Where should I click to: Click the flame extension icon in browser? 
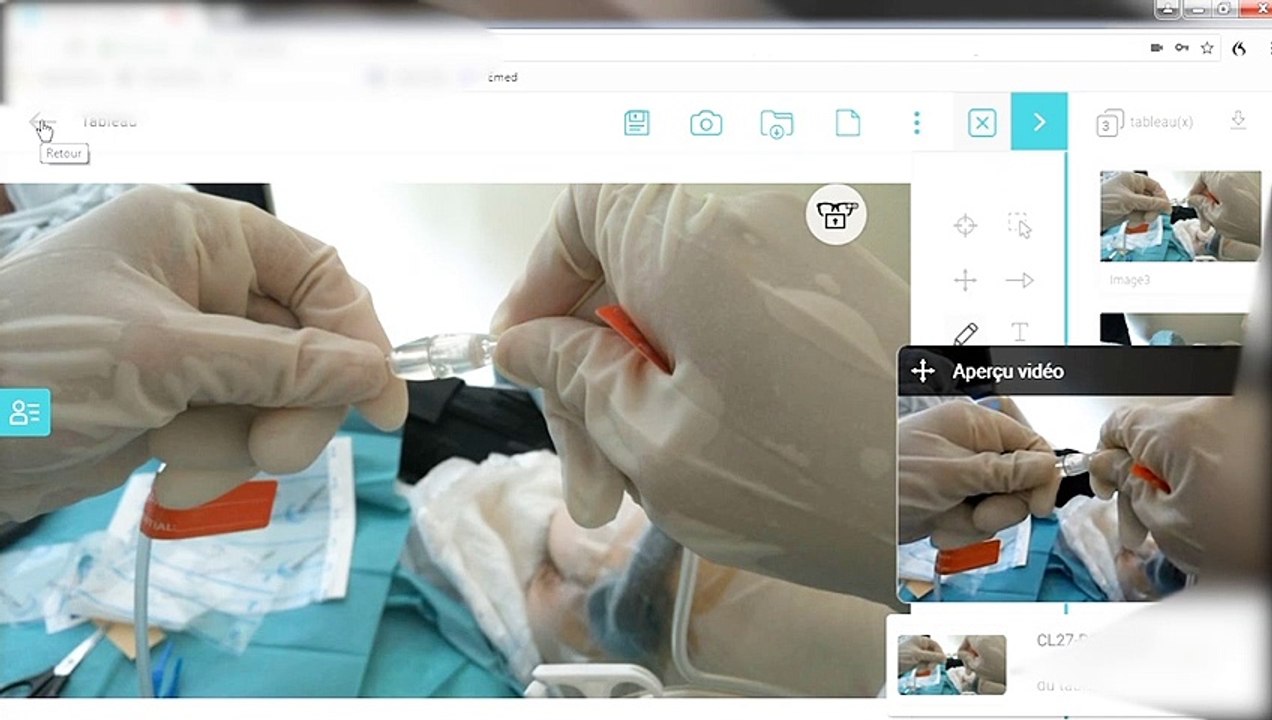[1239, 48]
